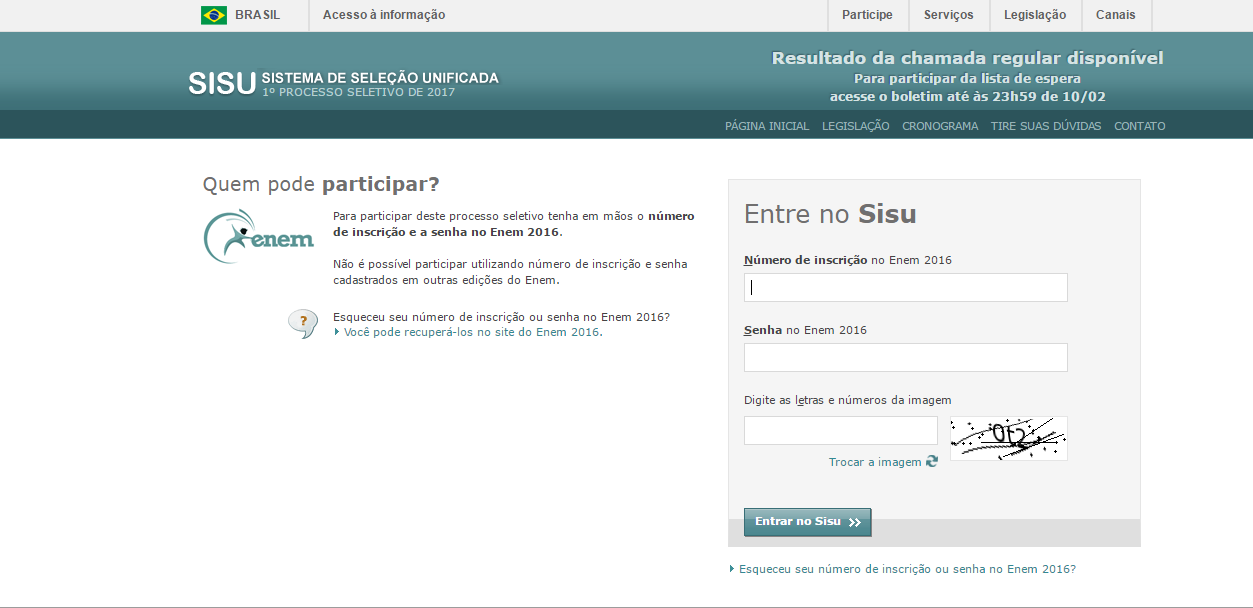Open the Participe menu
Viewport: 1253px width, 608px height.
[867, 15]
